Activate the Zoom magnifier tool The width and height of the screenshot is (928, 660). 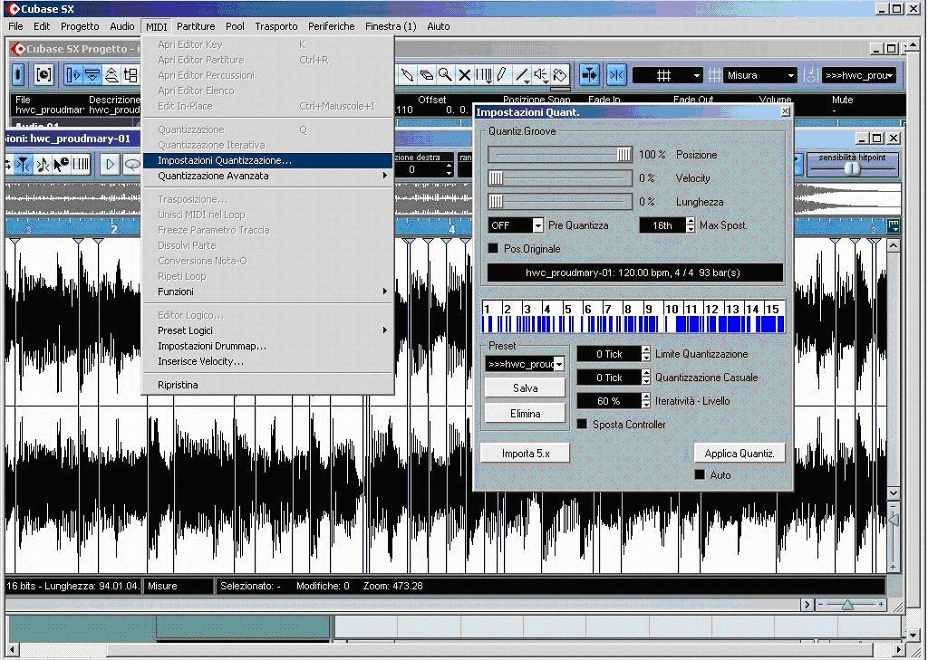(445, 75)
